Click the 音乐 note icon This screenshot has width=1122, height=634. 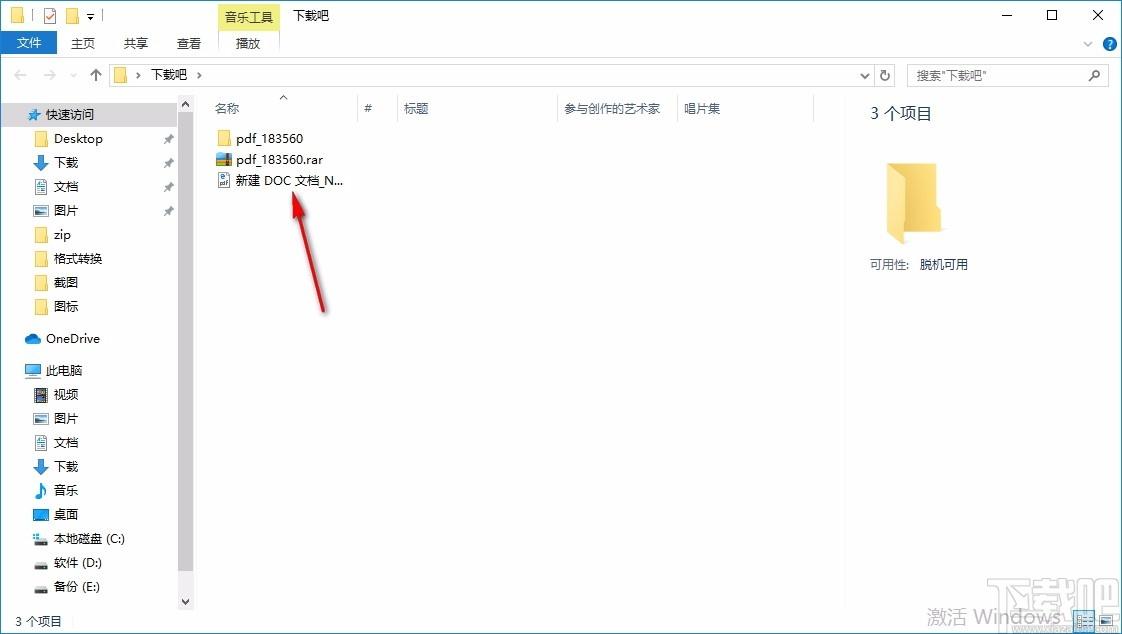tap(41, 490)
